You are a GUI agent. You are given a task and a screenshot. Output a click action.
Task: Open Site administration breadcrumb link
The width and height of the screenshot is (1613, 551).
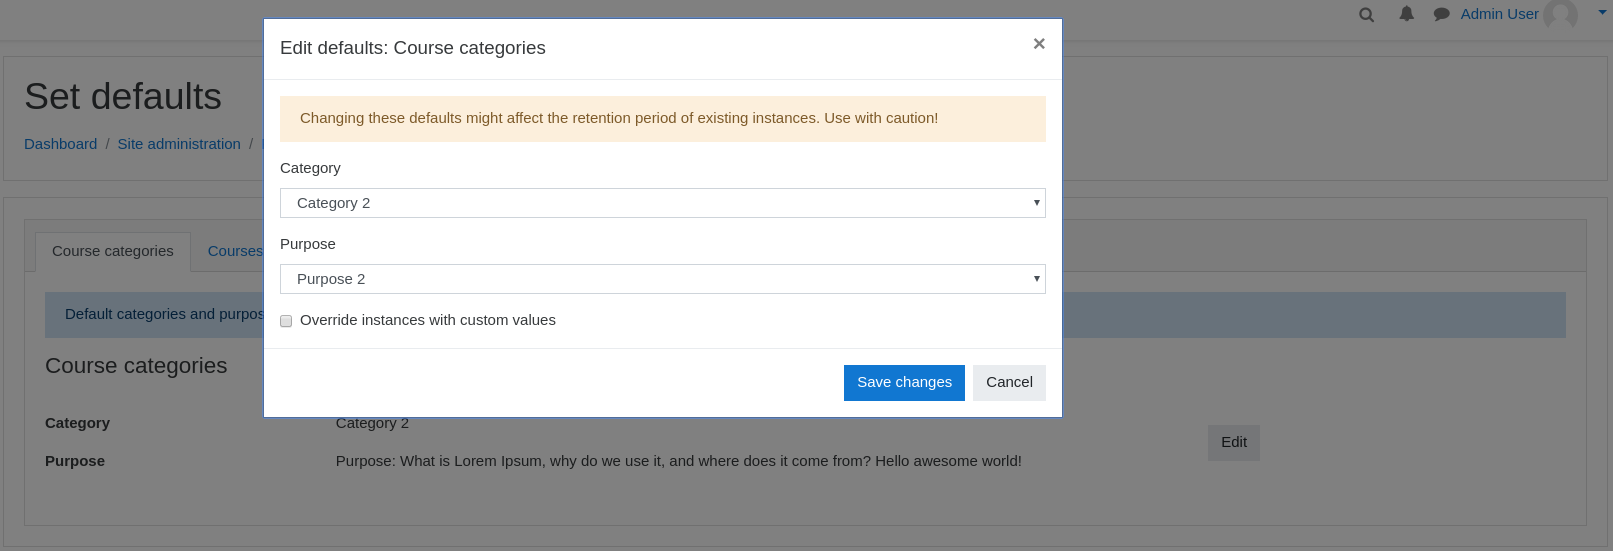point(179,144)
